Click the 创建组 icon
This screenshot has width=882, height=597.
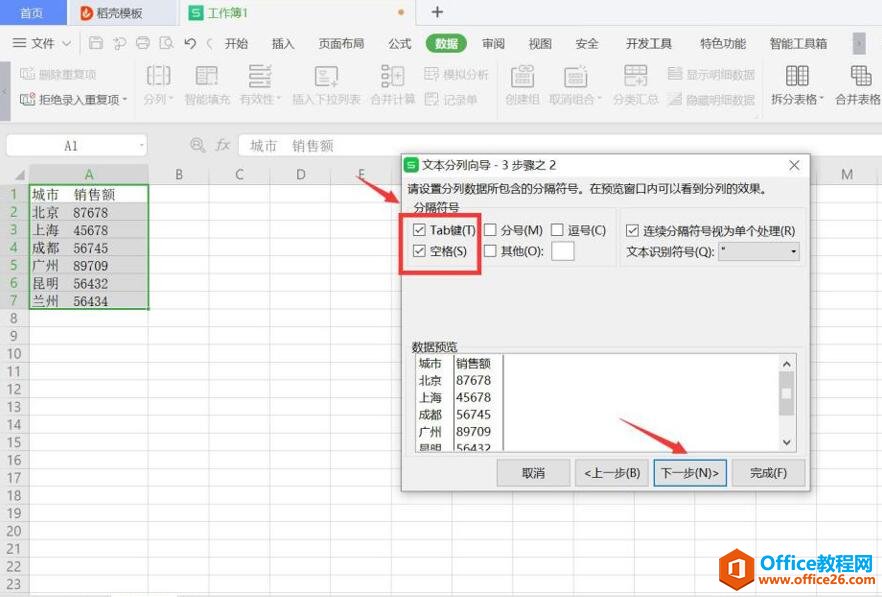pyautogui.click(x=522, y=75)
